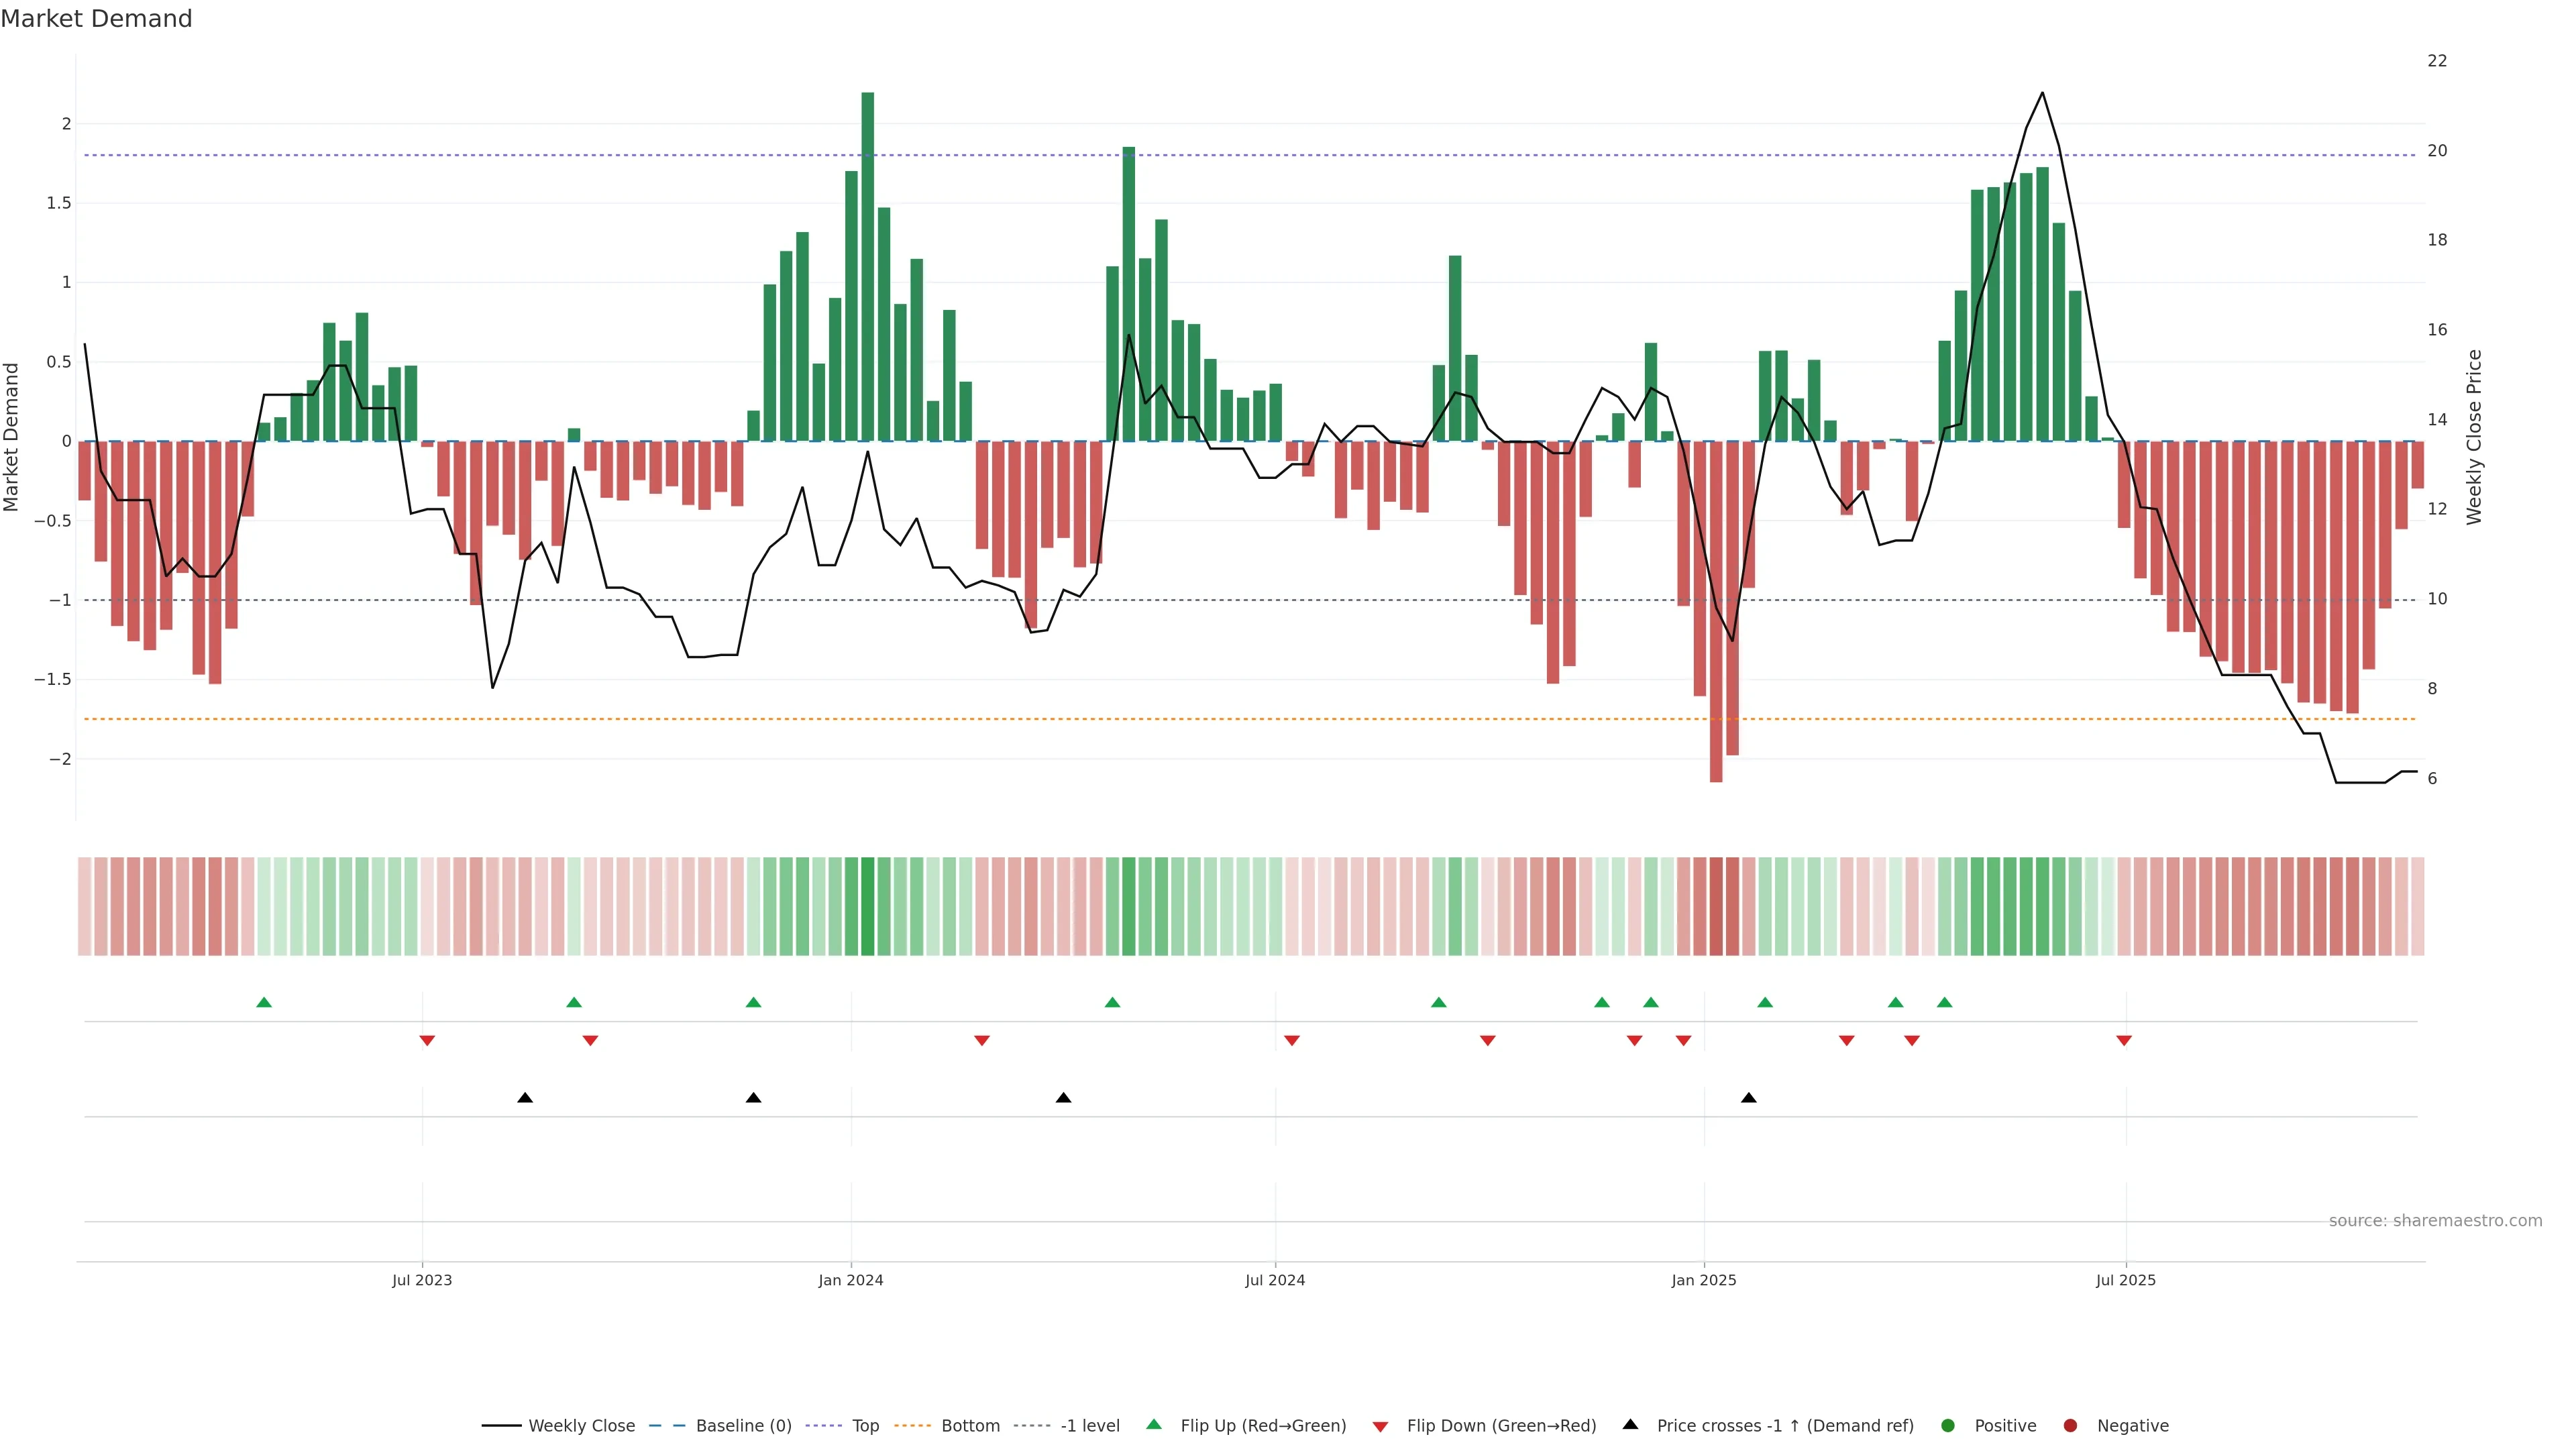Click the last red flip-down marker after Jul 2025
Viewport: 2576px width, 1449px height.
pos(2124,1041)
